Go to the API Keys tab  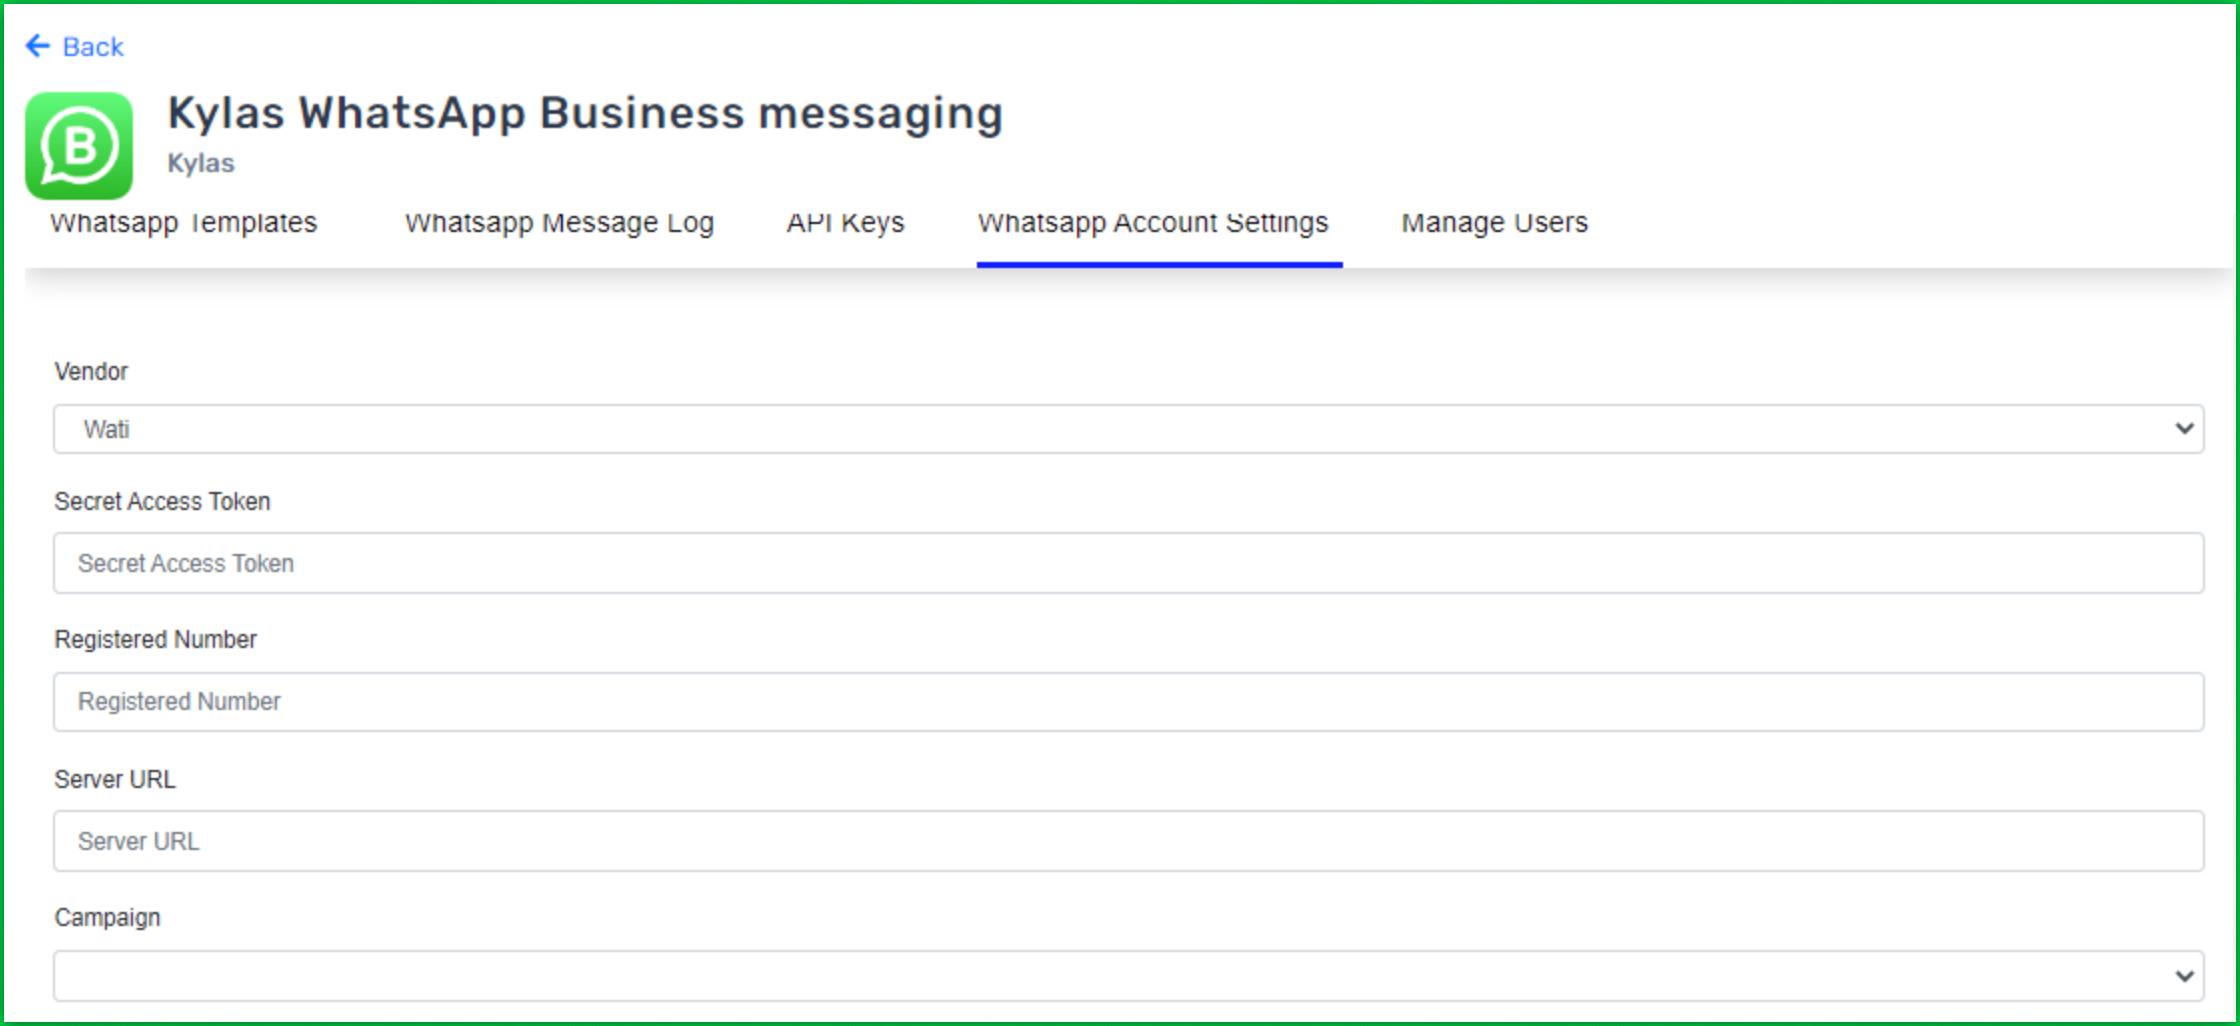click(x=845, y=223)
